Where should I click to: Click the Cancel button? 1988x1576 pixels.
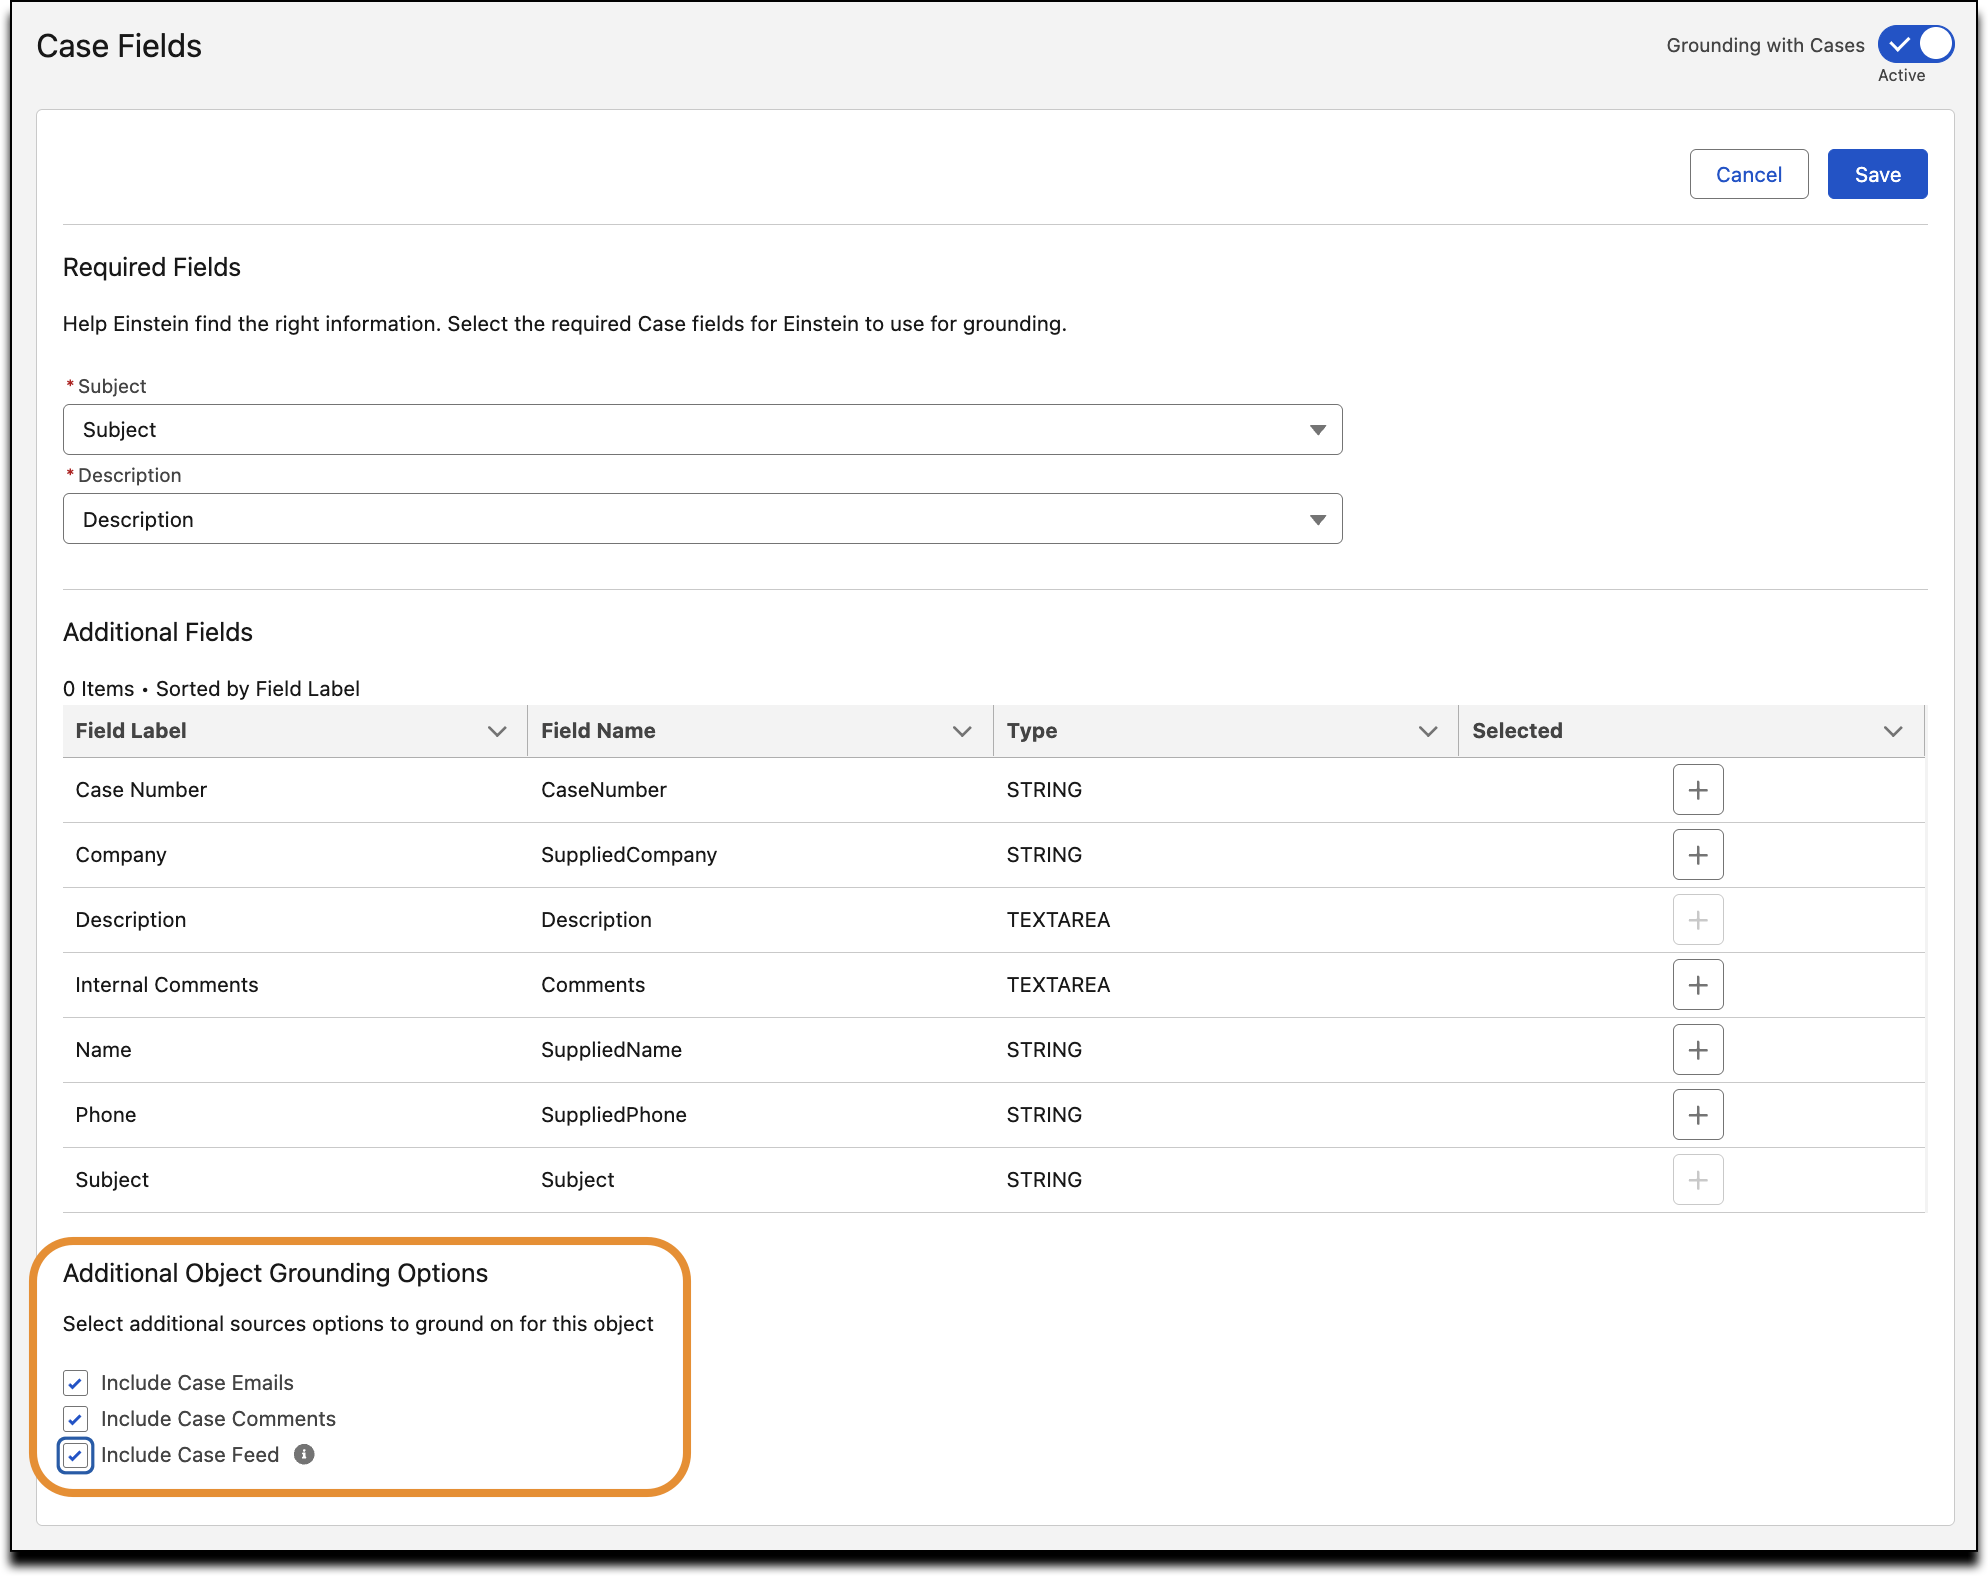click(1749, 174)
